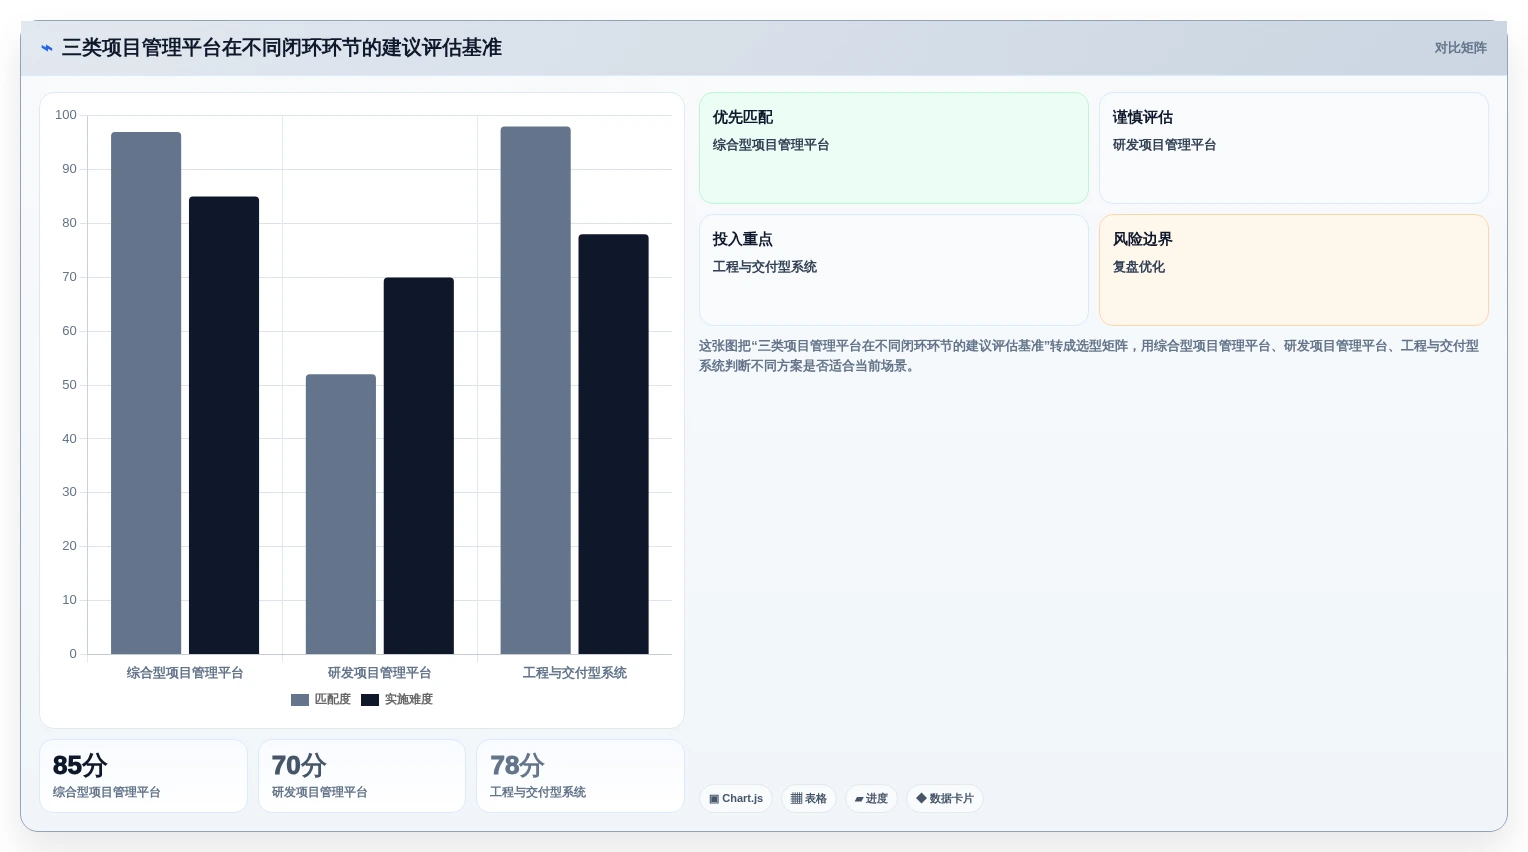The height and width of the screenshot is (852, 1528).
Task: Open the 优先匹配 card
Action: 894,148
